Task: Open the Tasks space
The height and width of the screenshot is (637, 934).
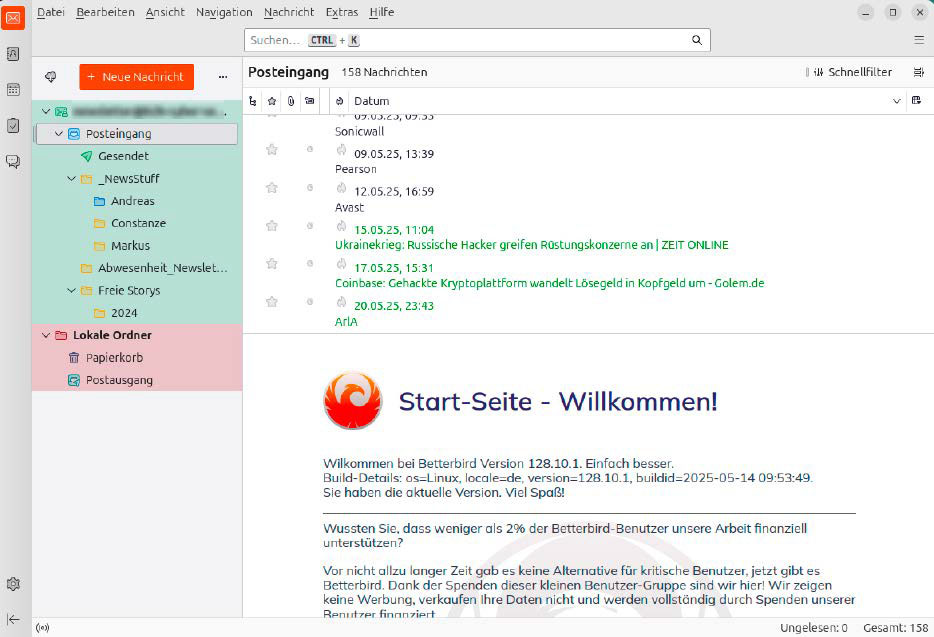Action: point(13,126)
